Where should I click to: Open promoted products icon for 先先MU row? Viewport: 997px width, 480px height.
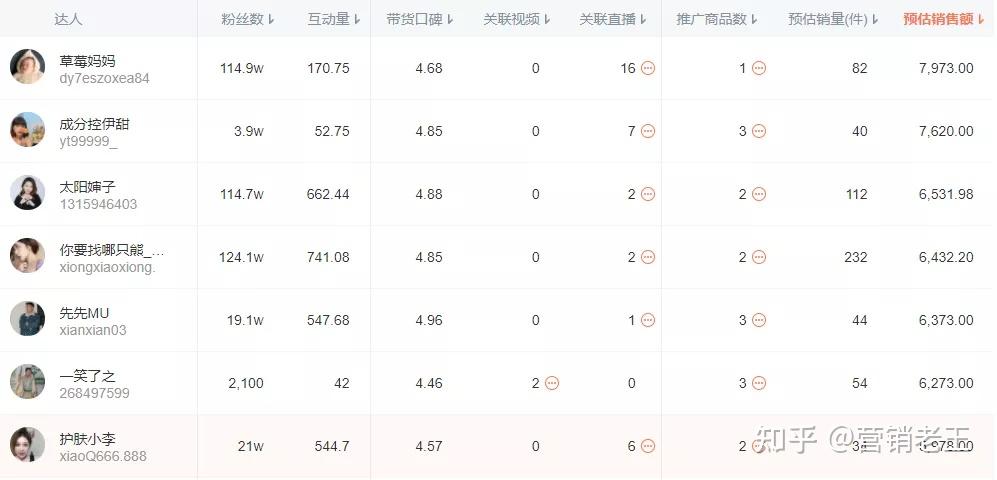coord(759,320)
